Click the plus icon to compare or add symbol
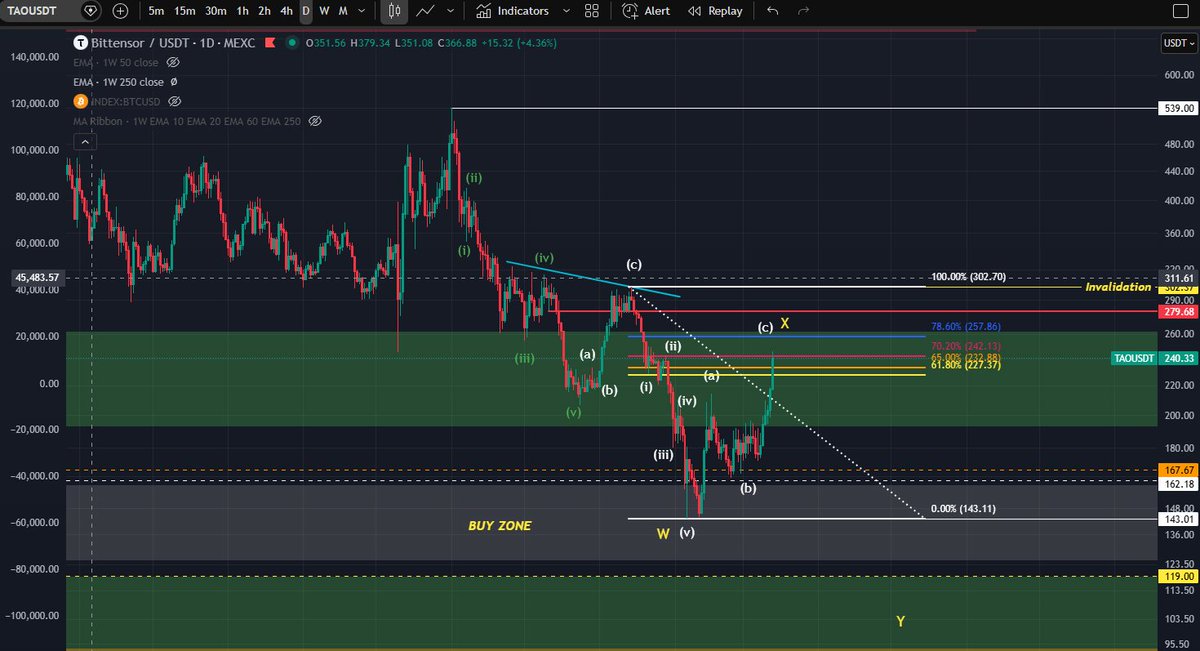Screen dimensions: 1200x651 pyautogui.click(x=120, y=11)
